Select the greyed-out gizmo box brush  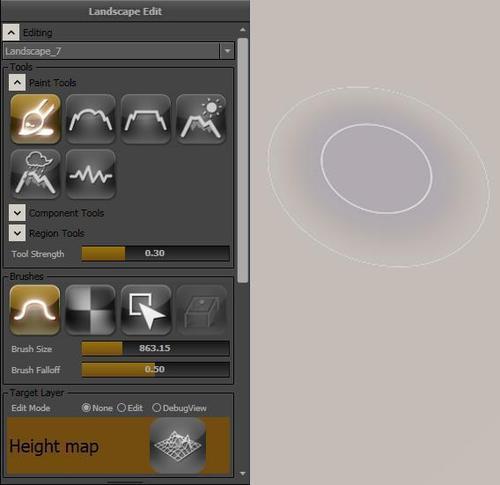(x=201, y=310)
